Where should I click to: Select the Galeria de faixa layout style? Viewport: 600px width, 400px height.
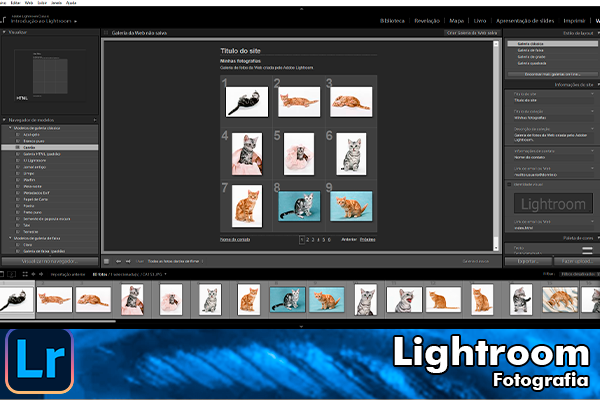[x=530, y=50]
